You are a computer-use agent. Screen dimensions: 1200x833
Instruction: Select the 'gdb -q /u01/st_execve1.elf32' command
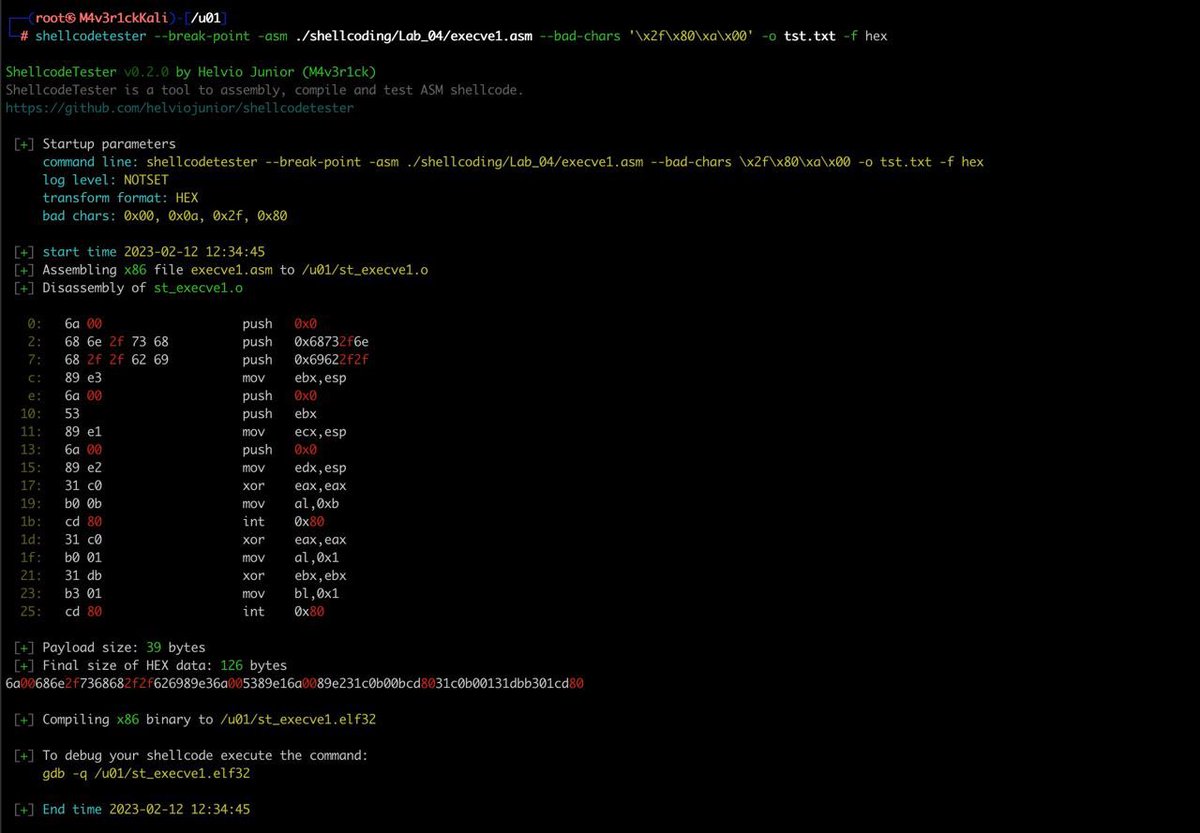pyautogui.click(x=146, y=773)
